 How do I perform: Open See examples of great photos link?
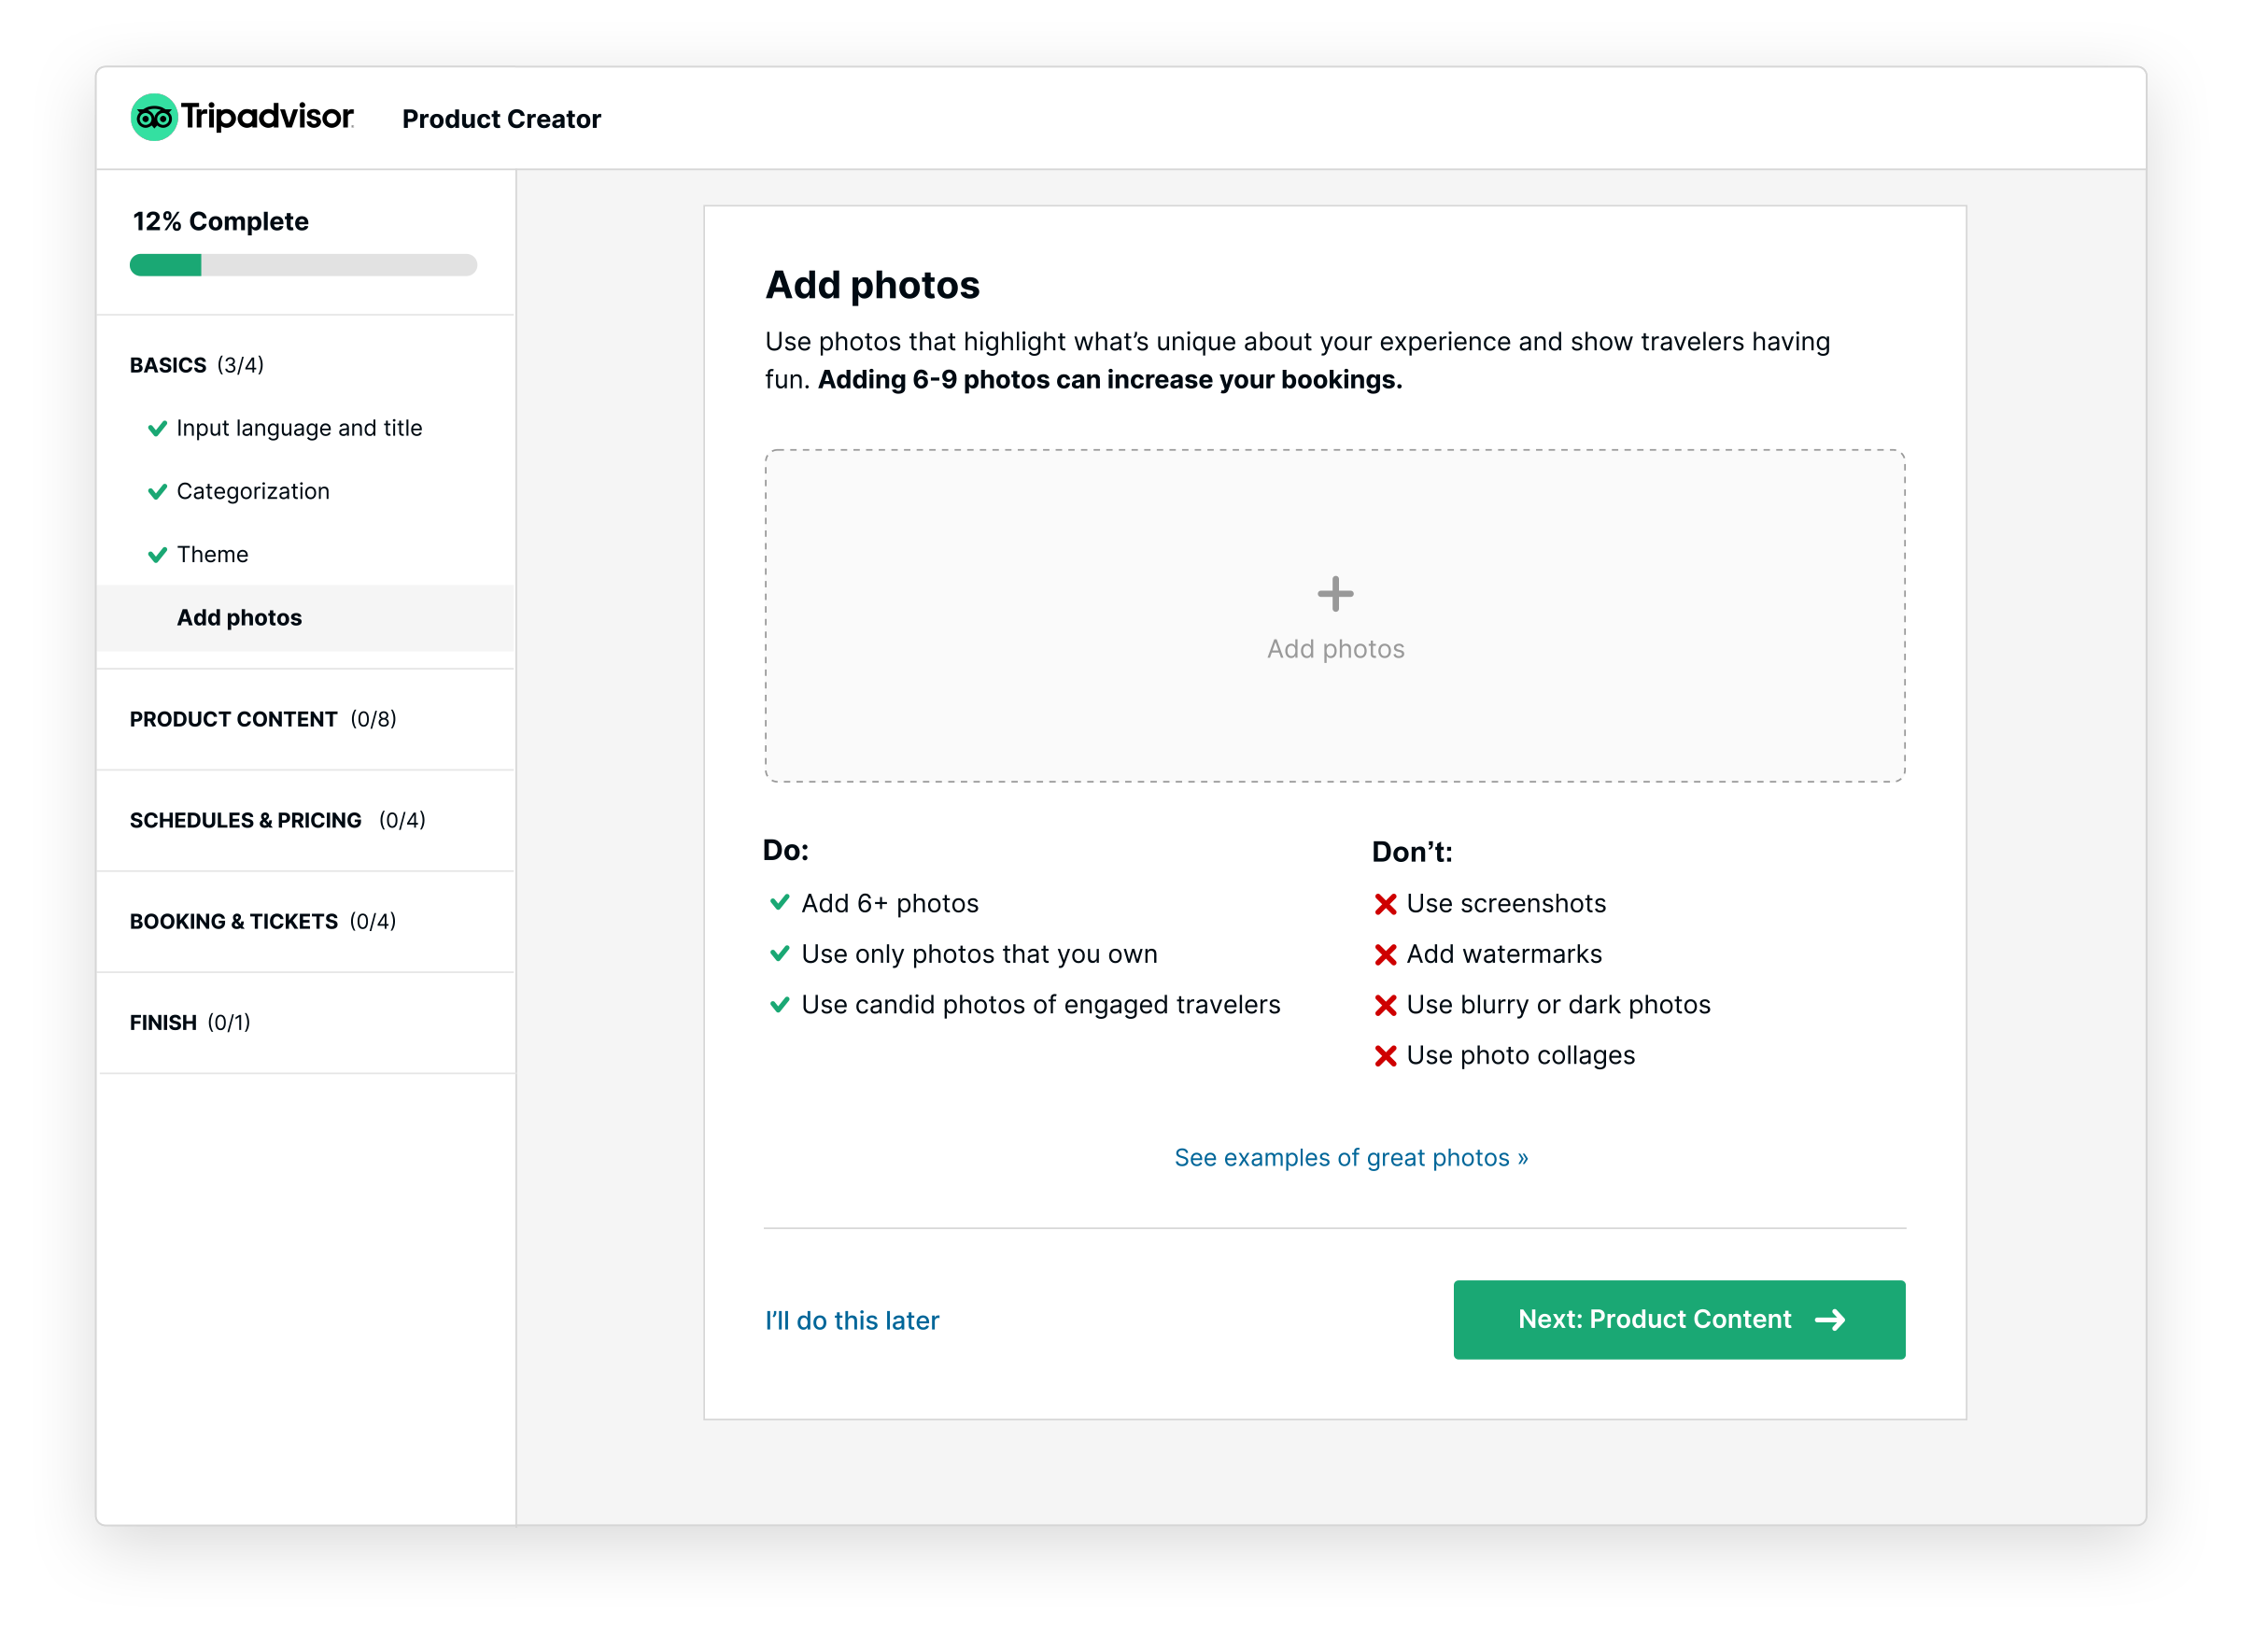[x=1350, y=1157]
